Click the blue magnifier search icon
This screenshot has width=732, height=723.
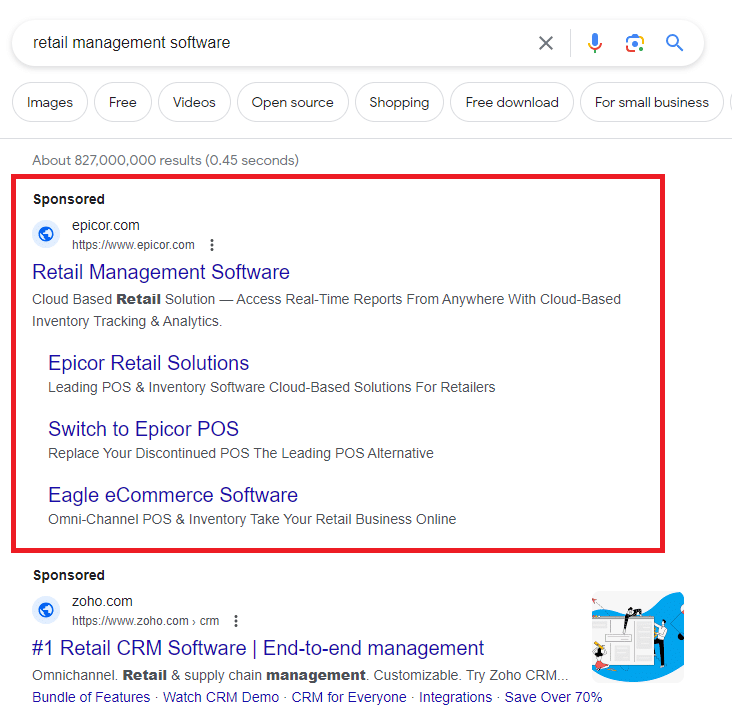675,43
